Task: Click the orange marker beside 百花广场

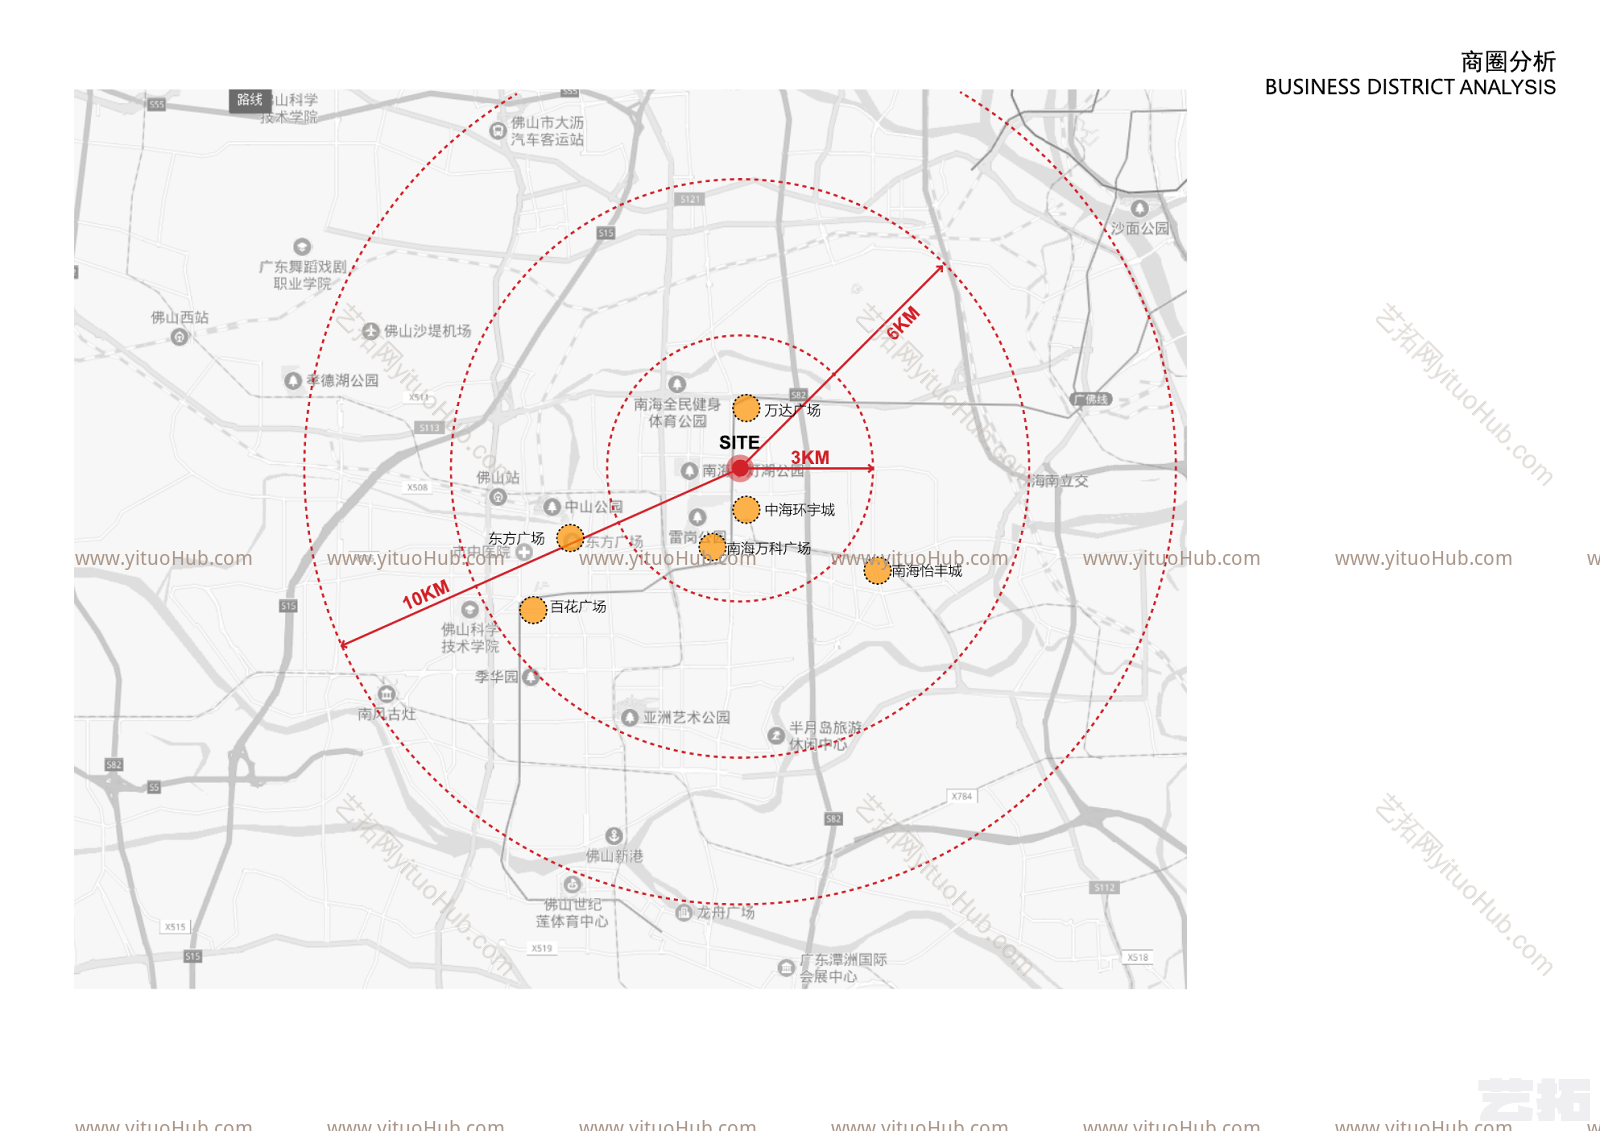Action: coord(533,609)
